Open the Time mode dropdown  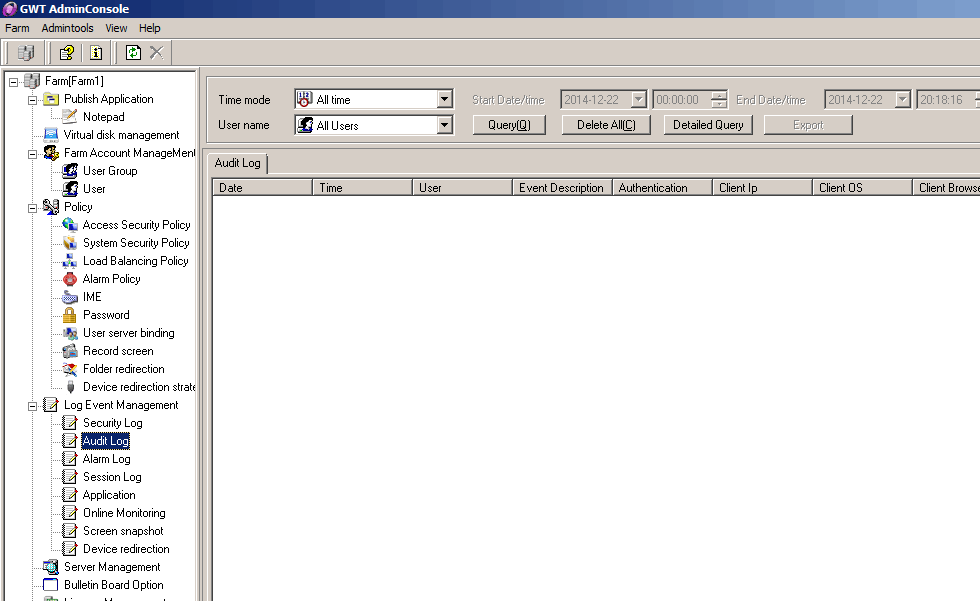pos(445,100)
